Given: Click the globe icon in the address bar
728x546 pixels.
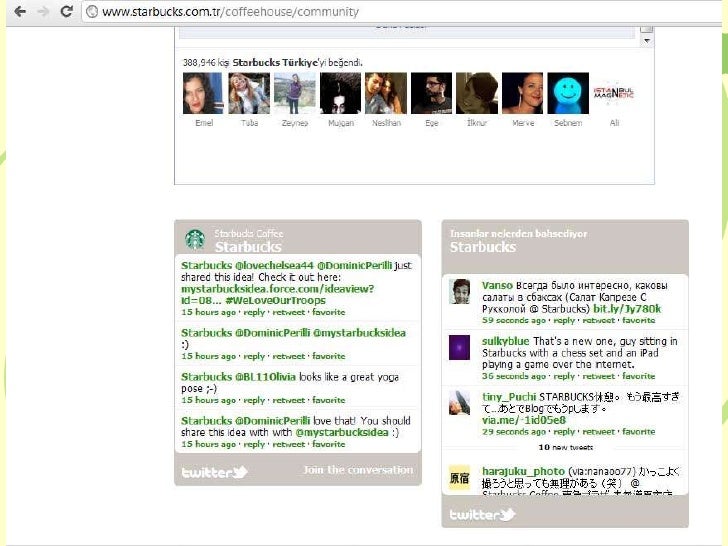Looking at the screenshot, I should (x=92, y=12).
